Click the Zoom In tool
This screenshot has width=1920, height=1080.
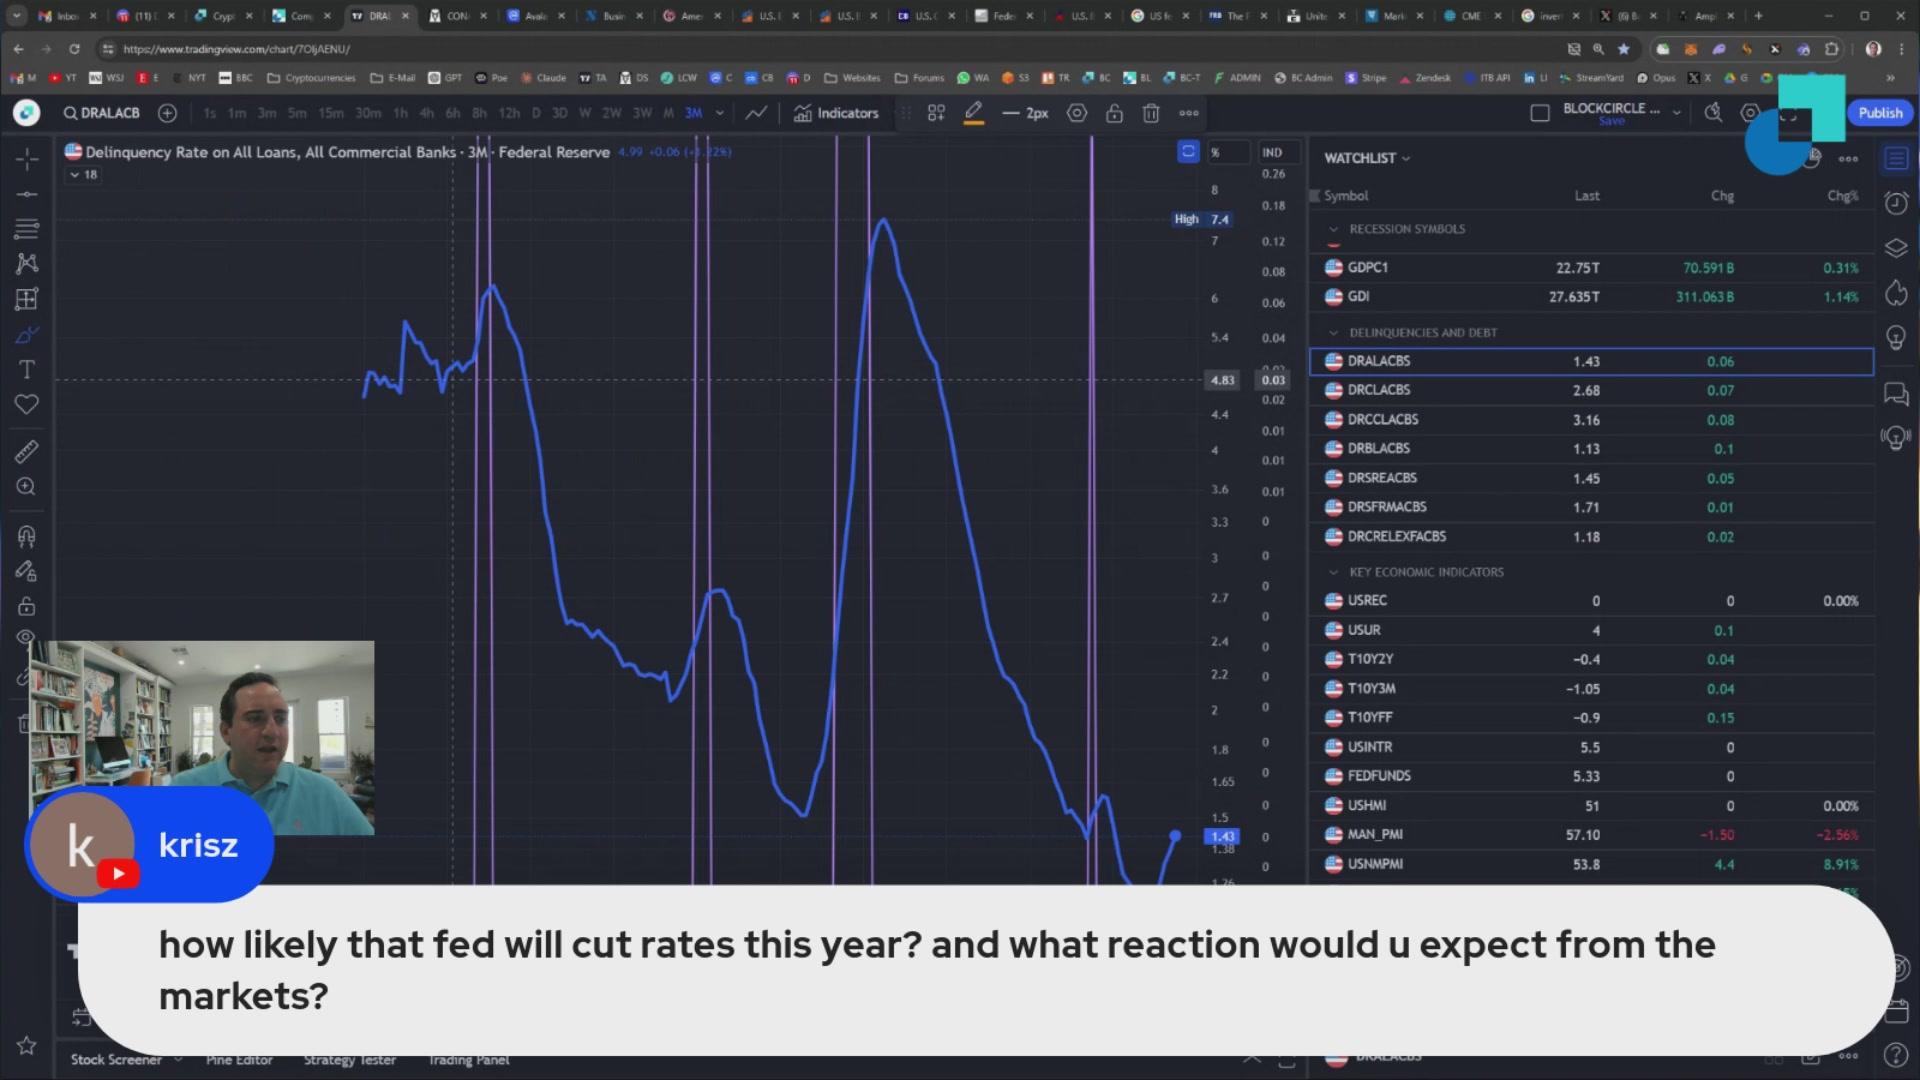click(x=27, y=487)
